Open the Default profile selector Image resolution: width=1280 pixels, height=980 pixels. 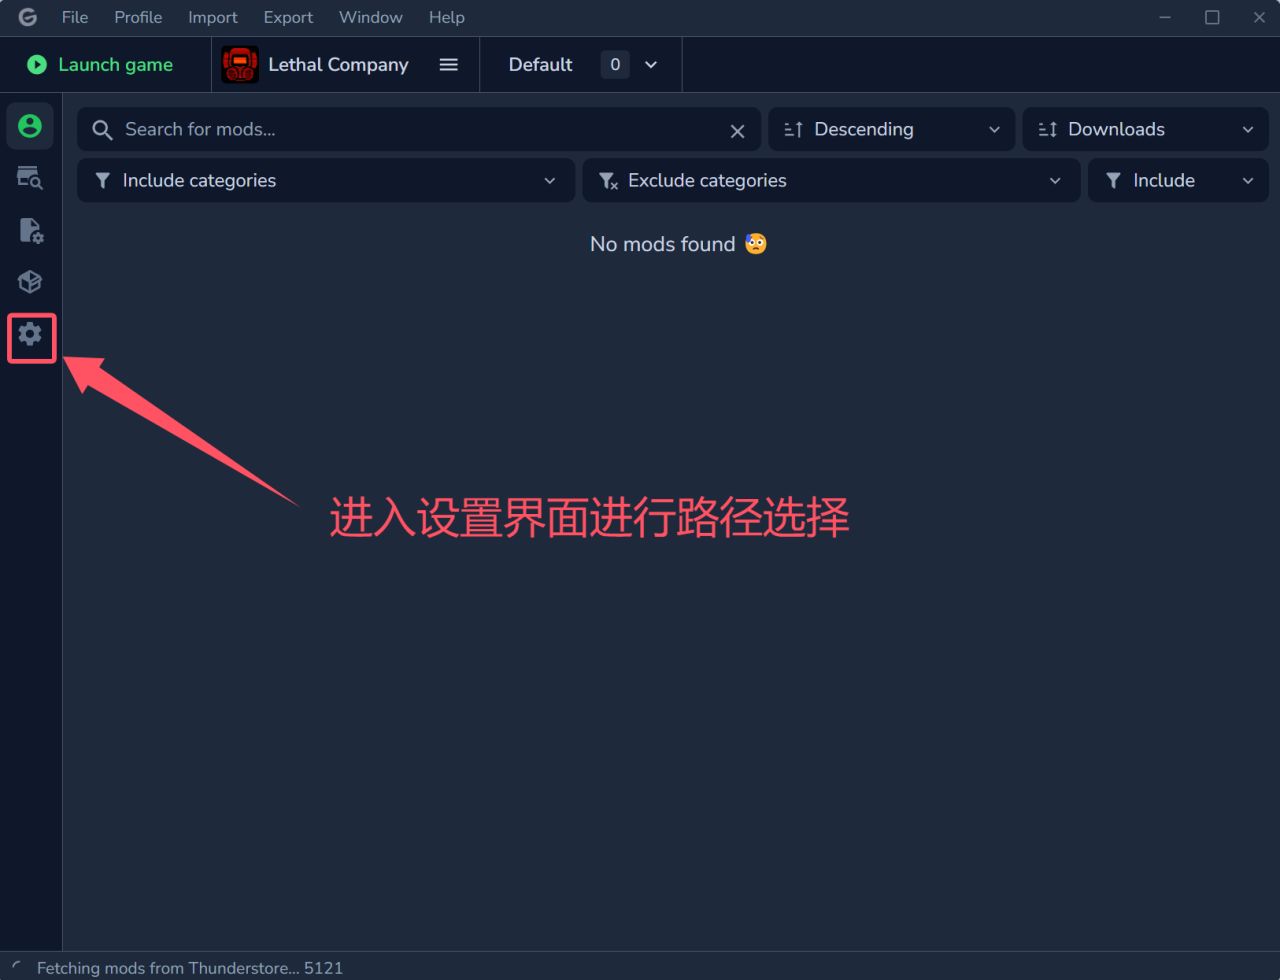pos(581,65)
